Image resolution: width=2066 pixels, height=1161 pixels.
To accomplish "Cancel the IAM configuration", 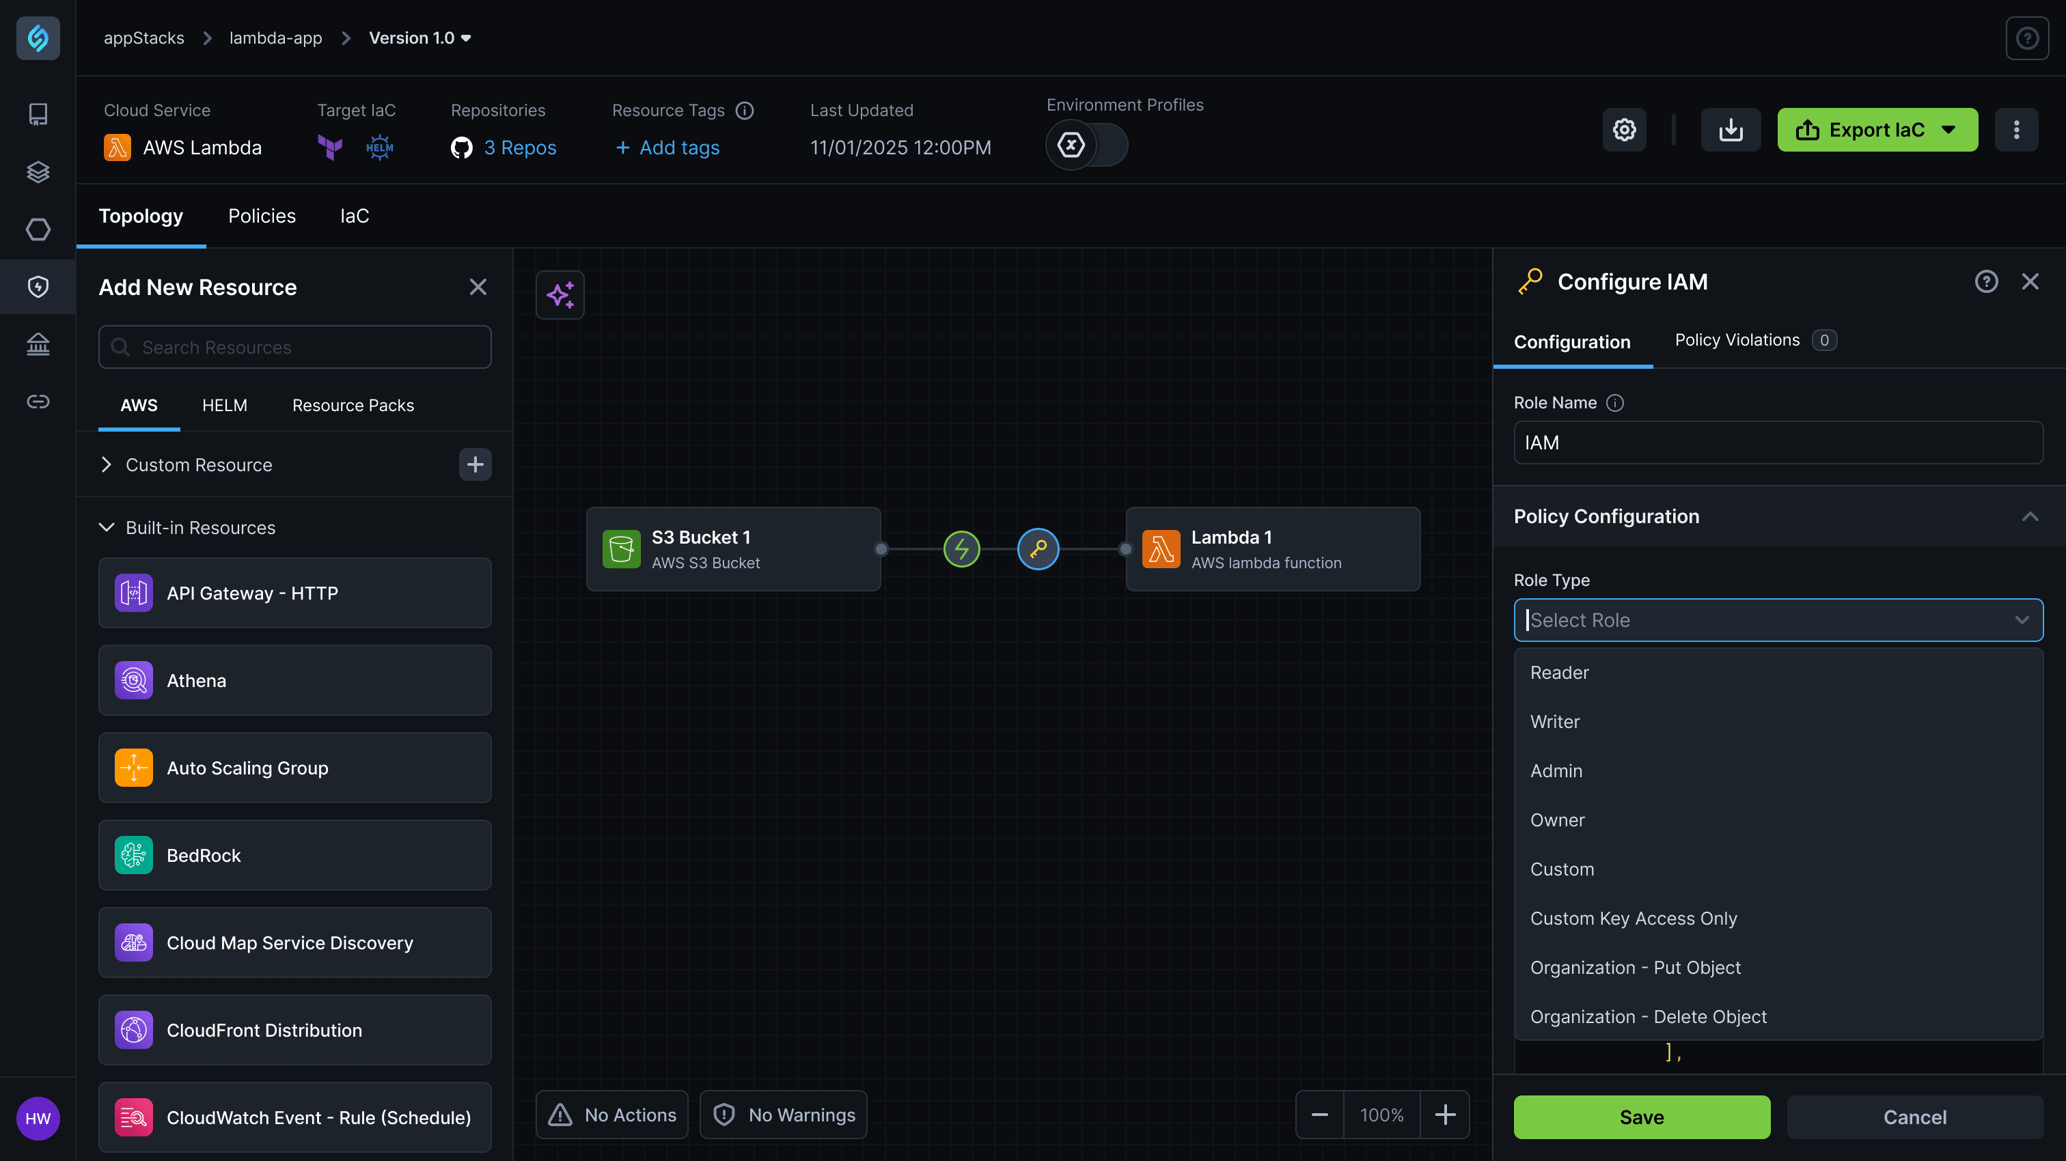I will tap(1914, 1116).
